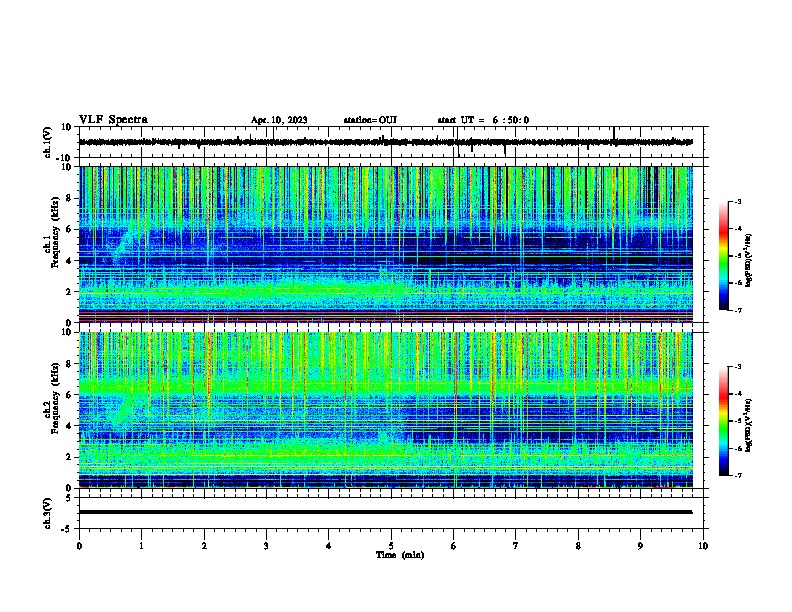Click the '8' kHz tick on ch.2 frequency axis
The height and width of the screenshot is (612, 792).
[x=70, y=364]
